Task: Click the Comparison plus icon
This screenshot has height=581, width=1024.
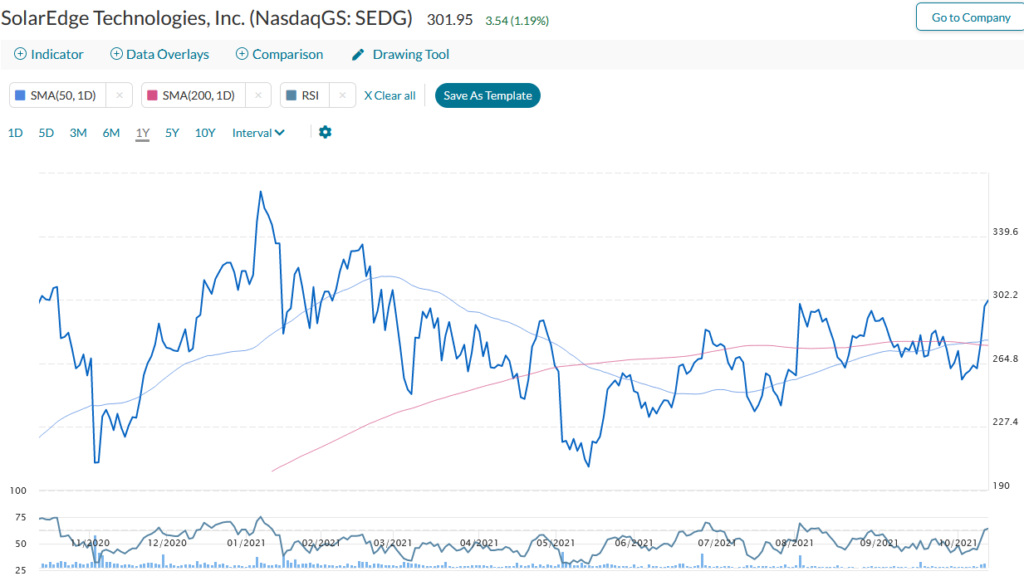Action: [242, 54]
